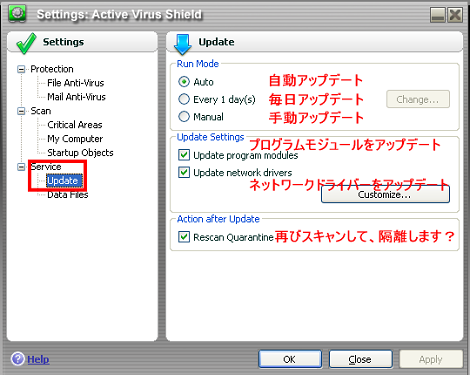Image resolution: width=470 pixels, height=375 pixels.
Task: Select Startup Objects scan item
Action: [80, 153]
